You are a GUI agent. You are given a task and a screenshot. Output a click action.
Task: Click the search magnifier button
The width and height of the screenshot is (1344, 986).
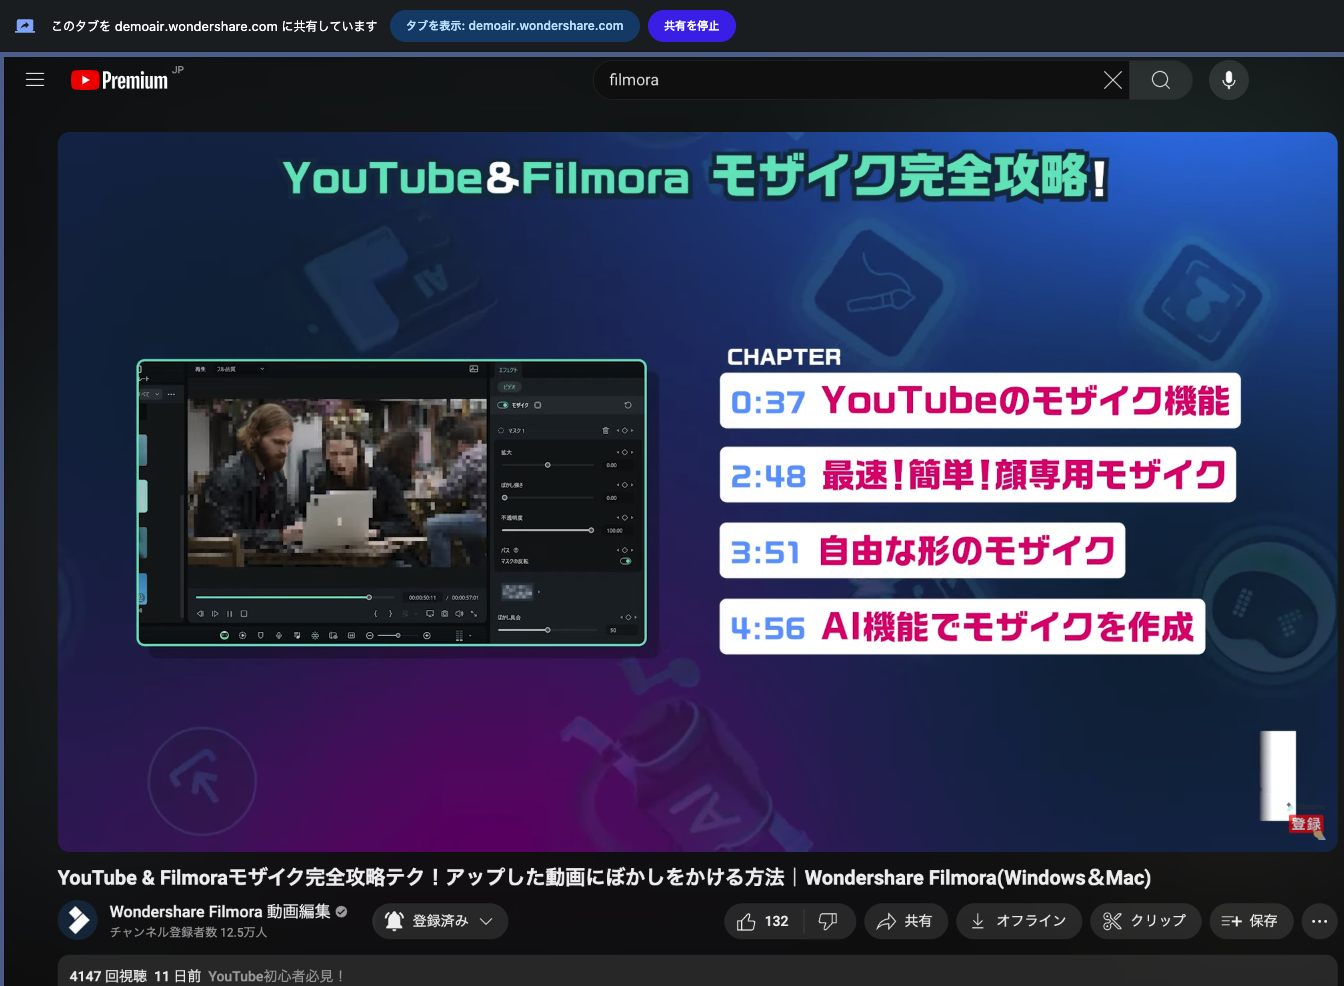pyautogui.click(x=1161, y=80)
